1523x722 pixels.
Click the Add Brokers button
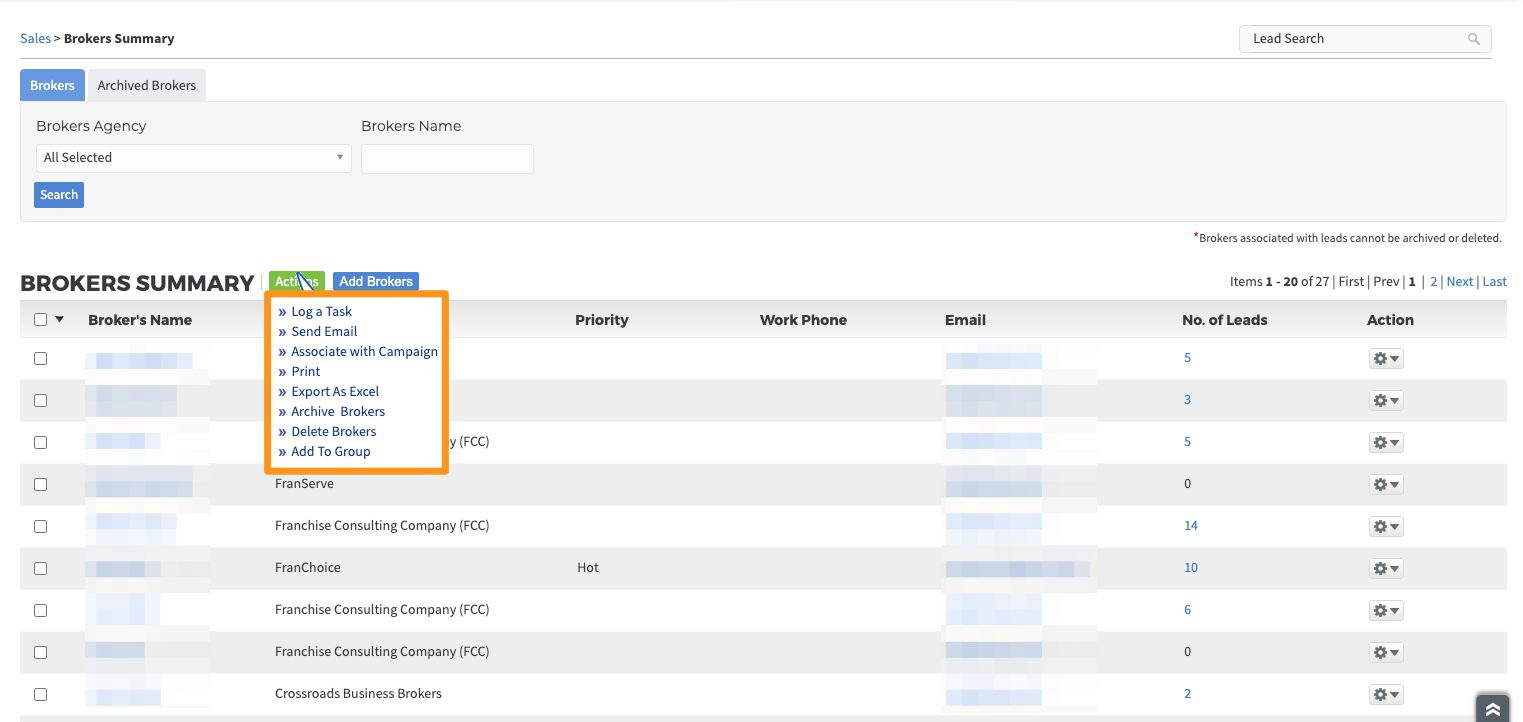pyautogui.click(x=376, y=282)
